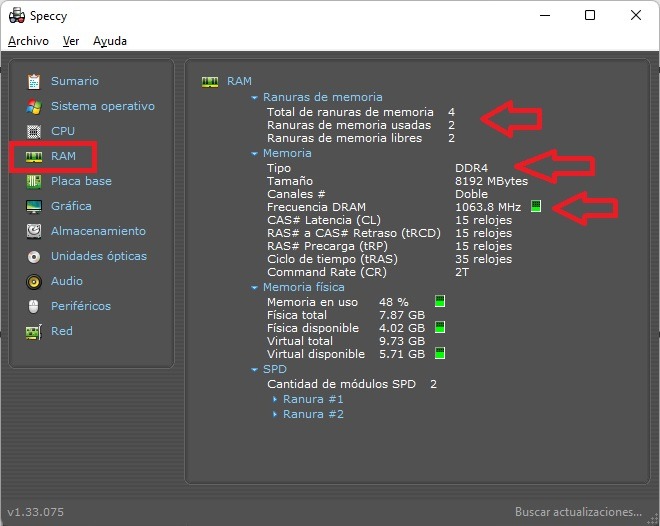Viewport: 660px width, 526px height.
Task: Click green indicator beside Virtual disponible
Action: (439, 353)
